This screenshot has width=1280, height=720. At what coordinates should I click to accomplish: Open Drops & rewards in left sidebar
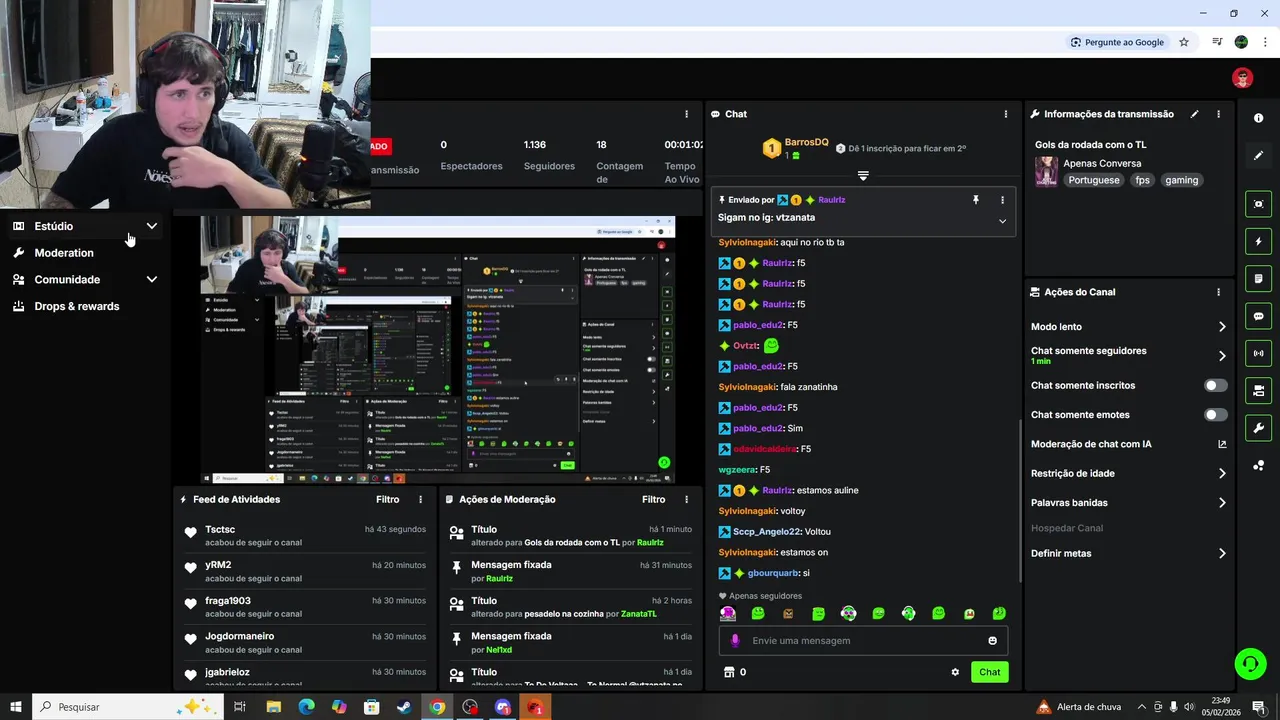pyautogui.click(x=77, y=306)
